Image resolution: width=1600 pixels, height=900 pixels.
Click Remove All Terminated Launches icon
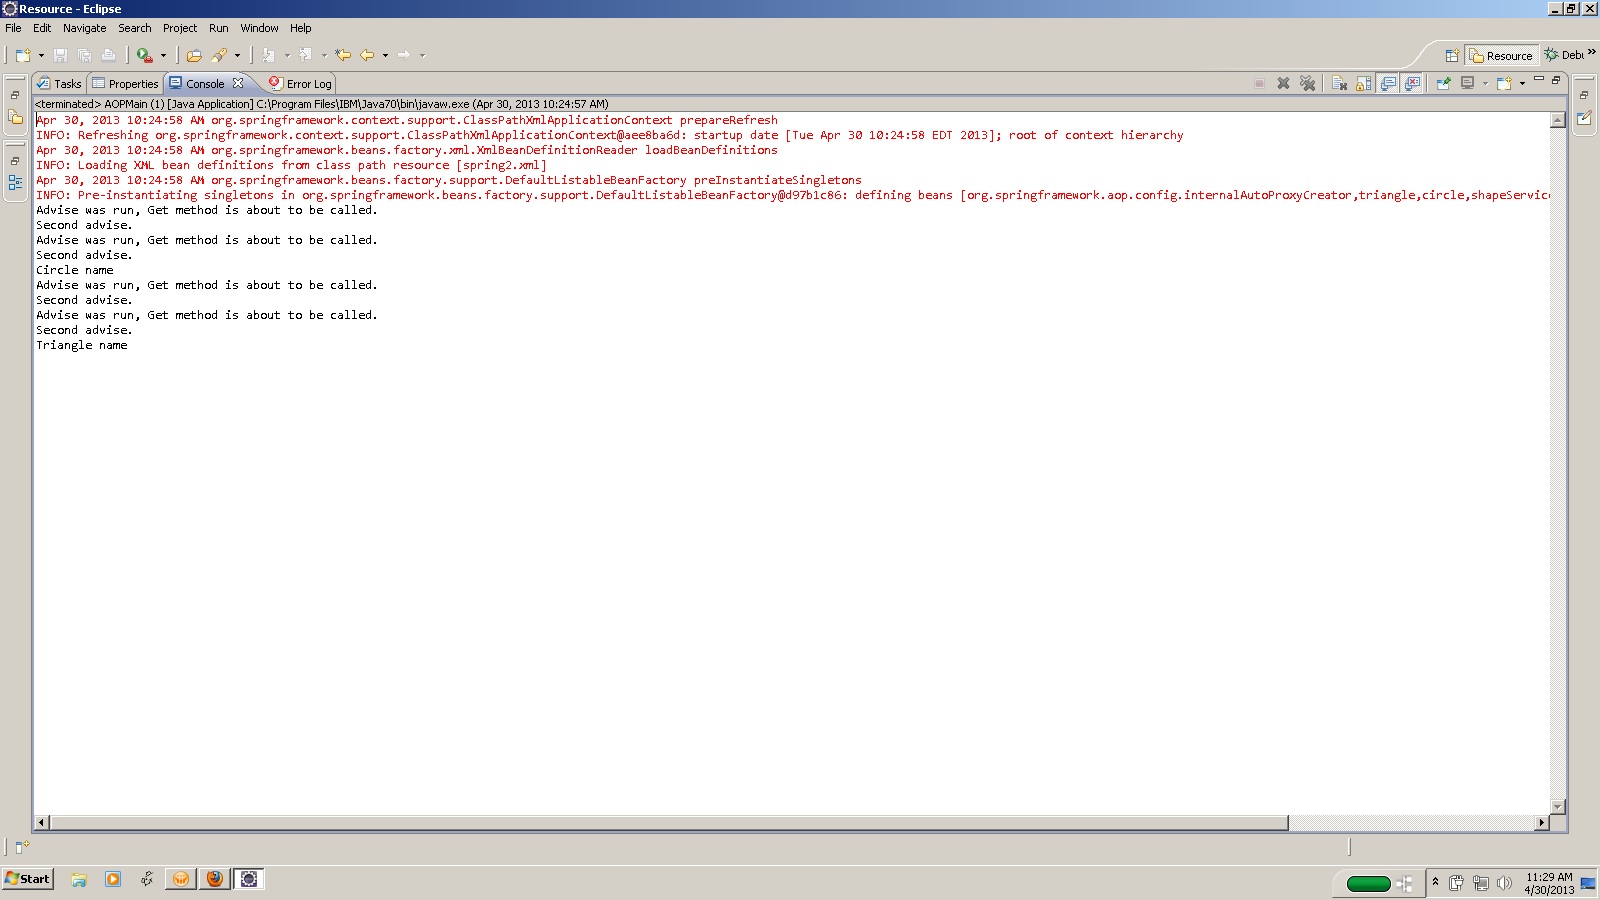coord(1308,84)
